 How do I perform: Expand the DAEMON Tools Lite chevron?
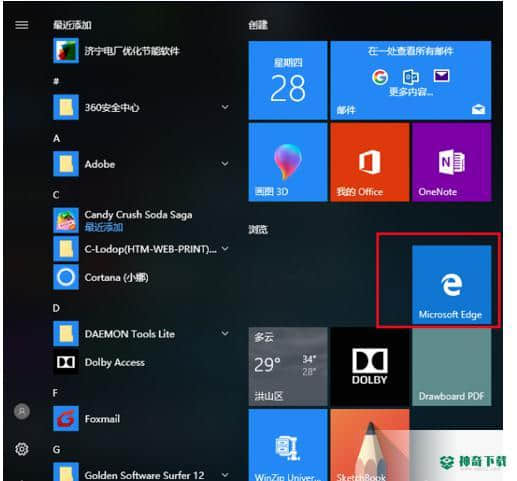[x=225, y=333]
